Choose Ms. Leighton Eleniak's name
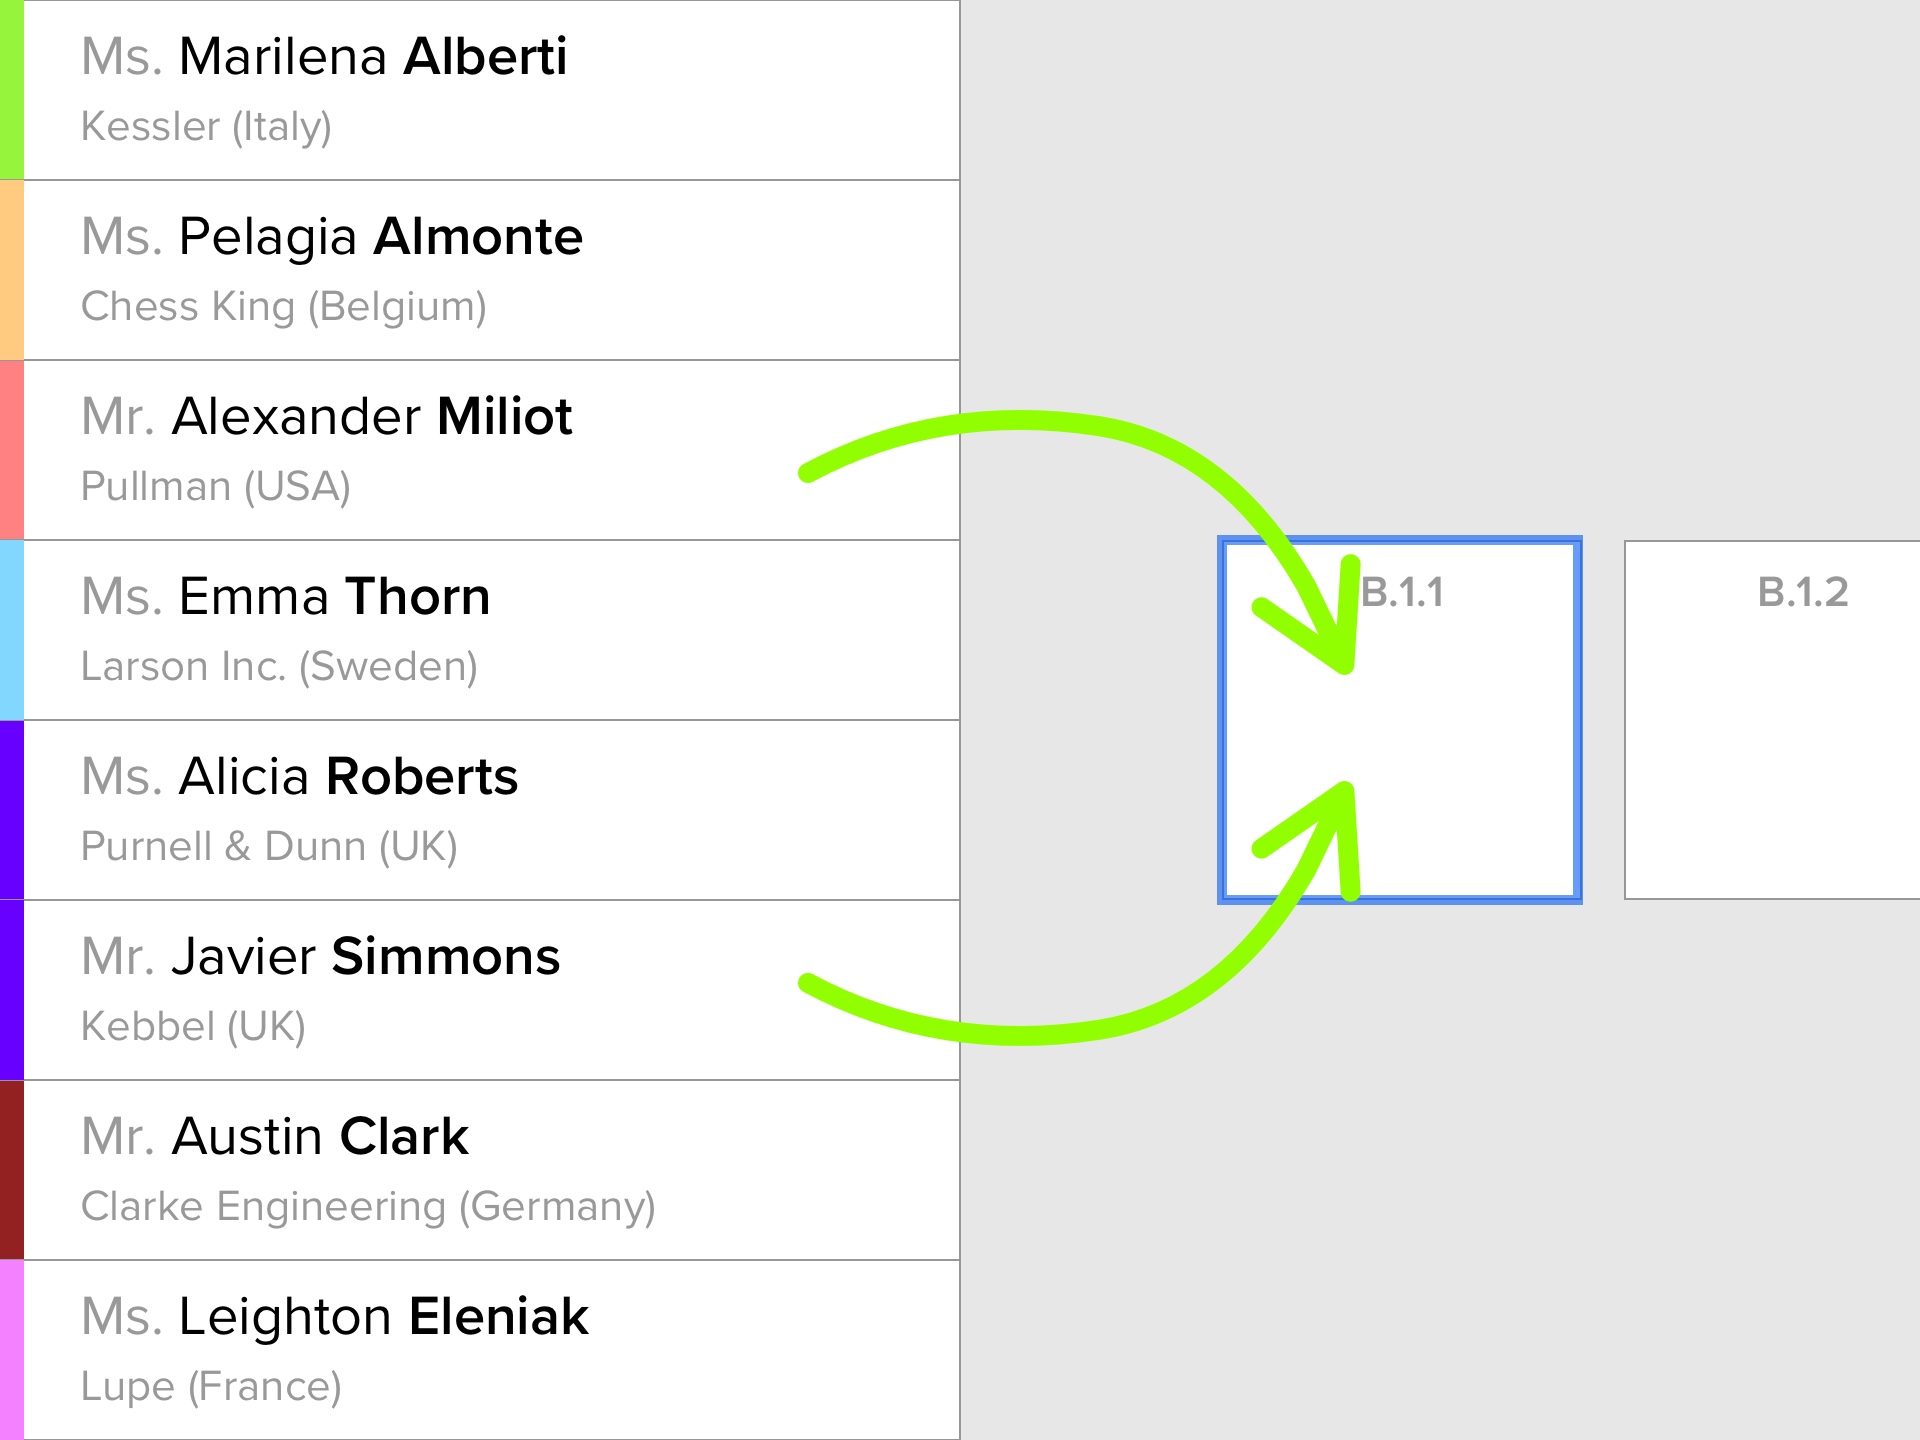 coord(335,1317)
